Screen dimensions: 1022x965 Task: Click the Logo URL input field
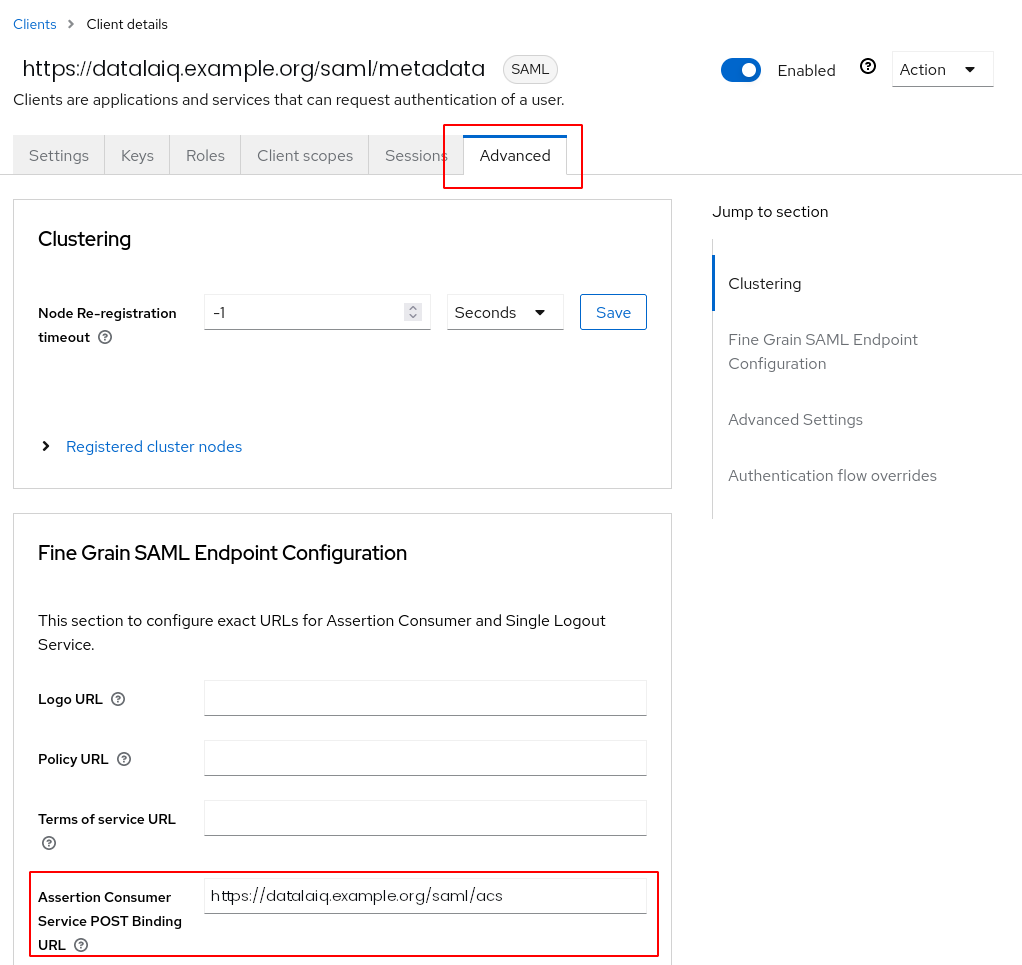[x=425, y=698]
